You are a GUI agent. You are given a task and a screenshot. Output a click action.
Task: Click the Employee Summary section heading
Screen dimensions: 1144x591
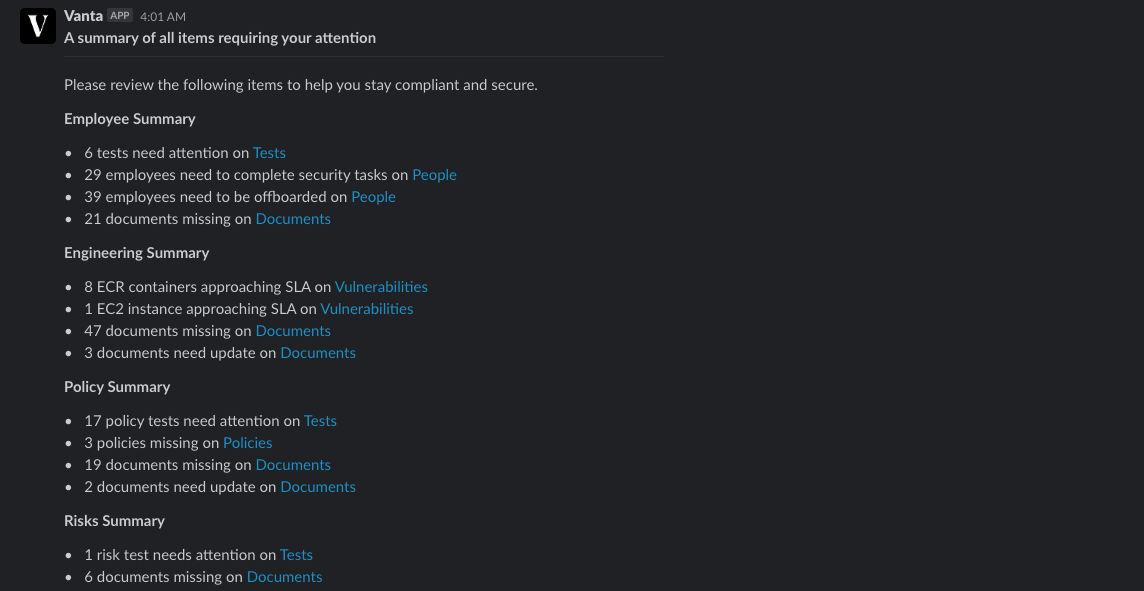click(x=130, y=119)
